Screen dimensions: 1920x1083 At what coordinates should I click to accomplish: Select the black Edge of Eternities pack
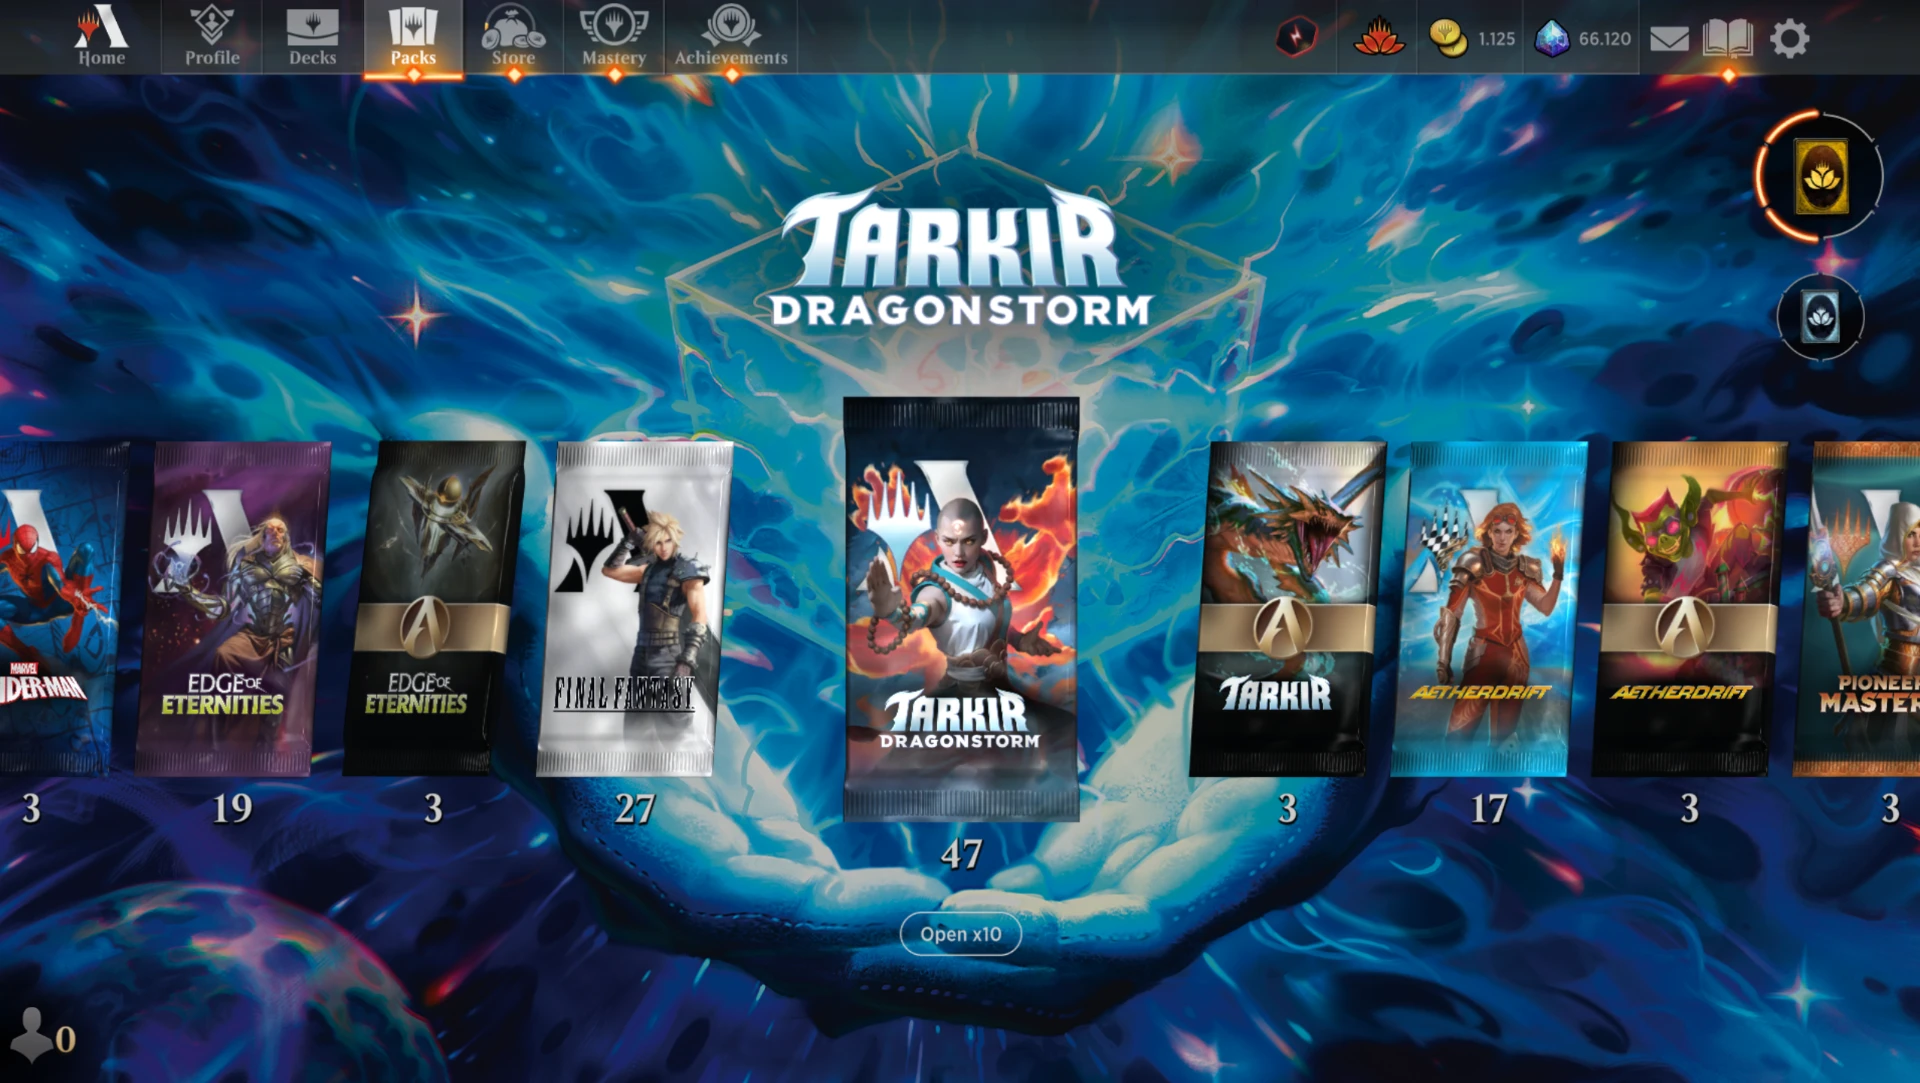[434, 609]
